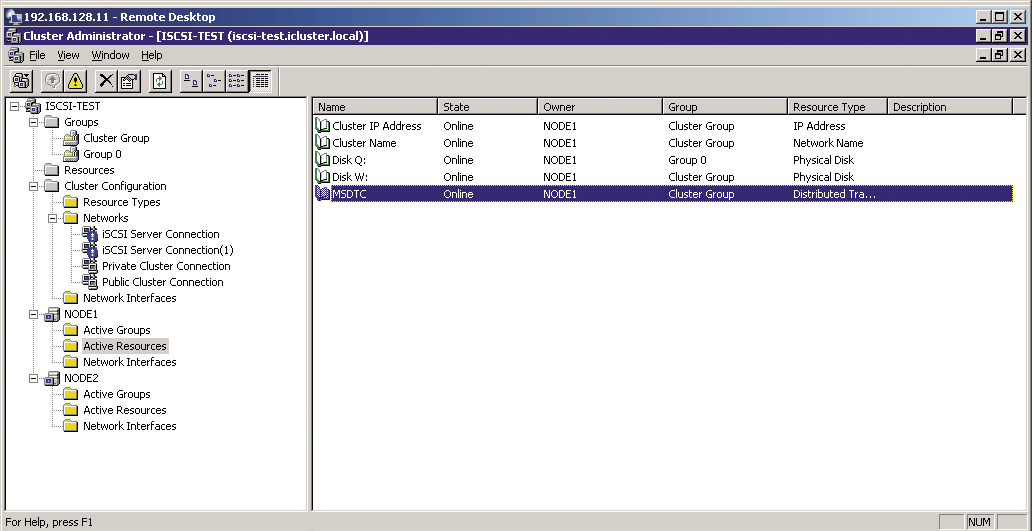Sort the list by Group column header

click(725, 107)
